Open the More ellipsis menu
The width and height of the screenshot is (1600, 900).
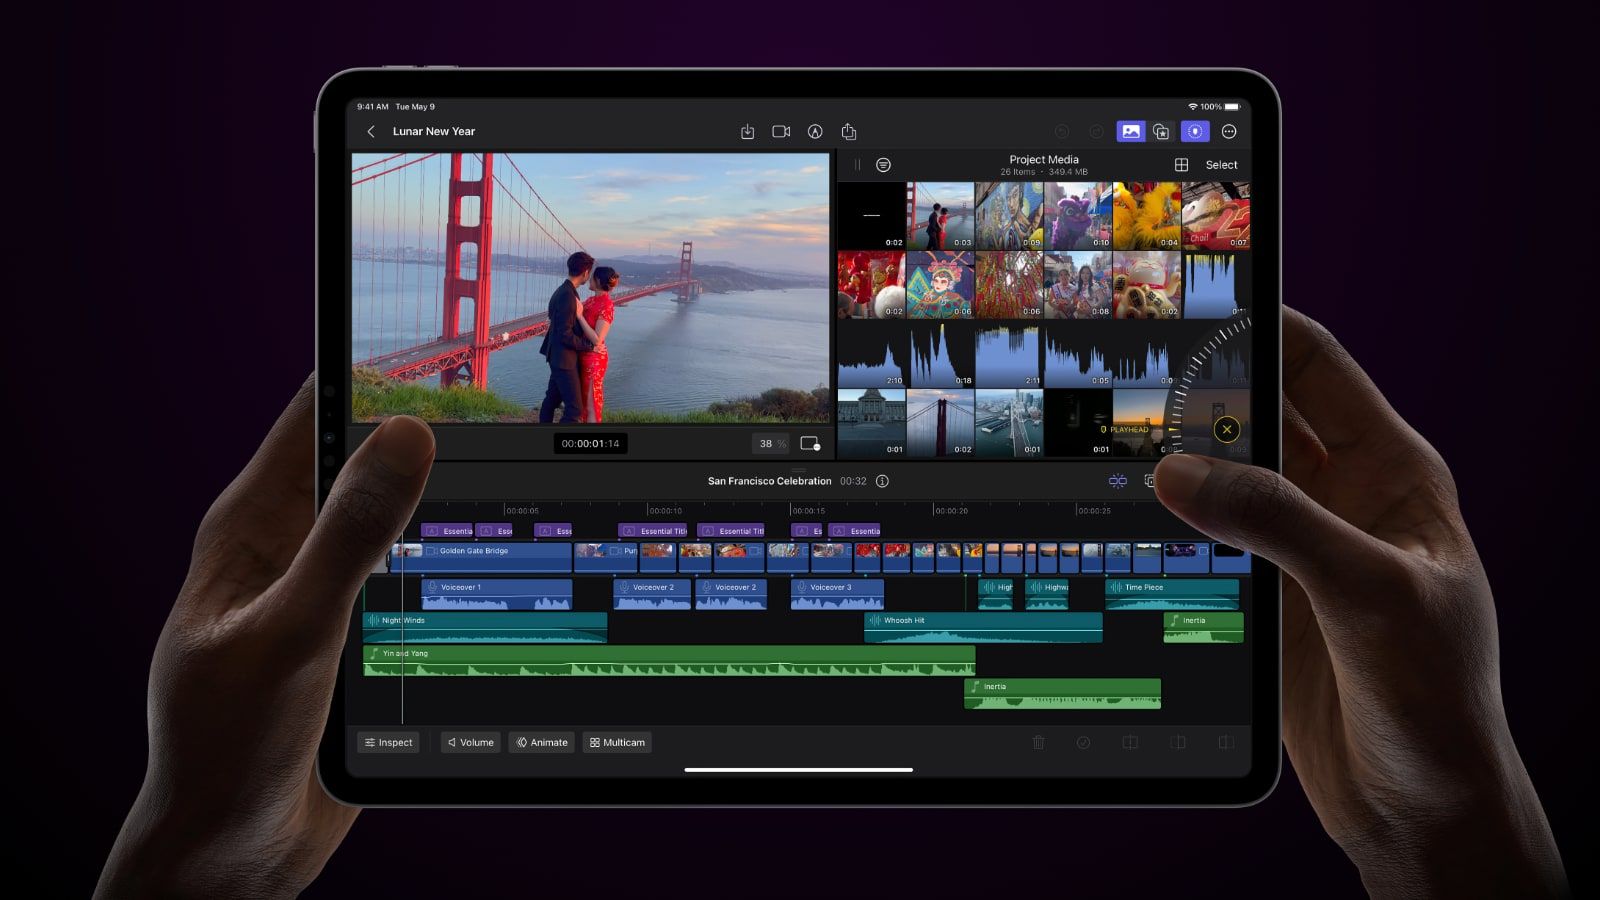1229,132
